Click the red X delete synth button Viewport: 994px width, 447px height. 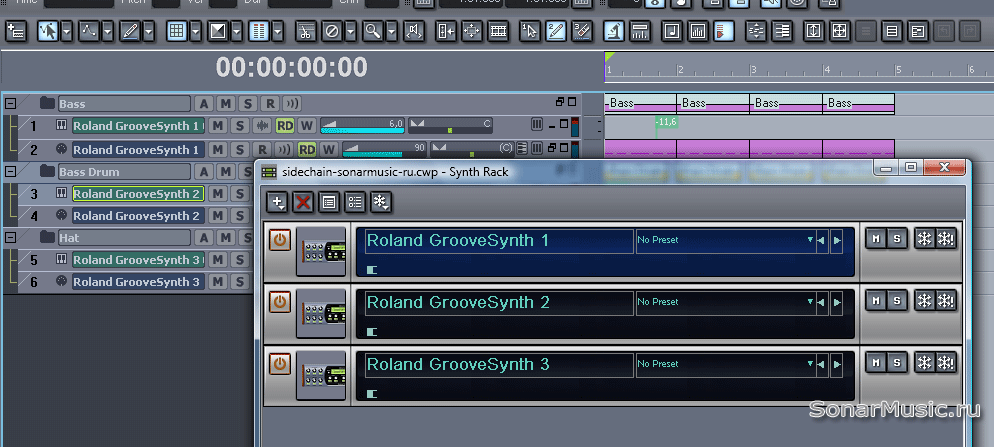pos(303,203)
